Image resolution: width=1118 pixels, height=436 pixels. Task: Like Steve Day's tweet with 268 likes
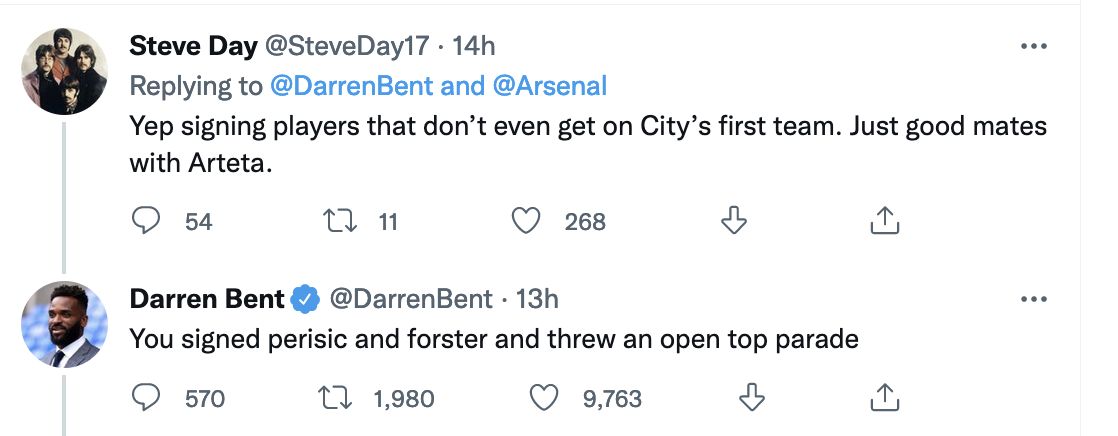tap(526, 221)
